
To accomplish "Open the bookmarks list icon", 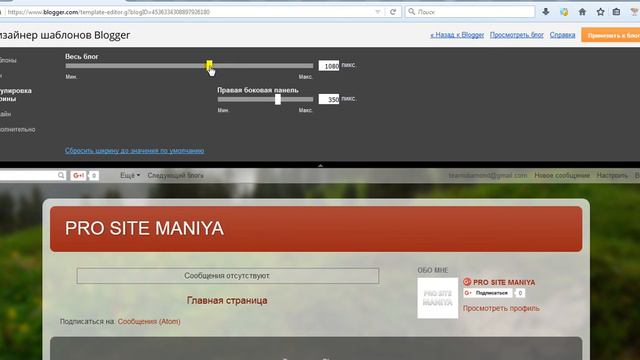I will pyautogui.click(x=616, y=12).
